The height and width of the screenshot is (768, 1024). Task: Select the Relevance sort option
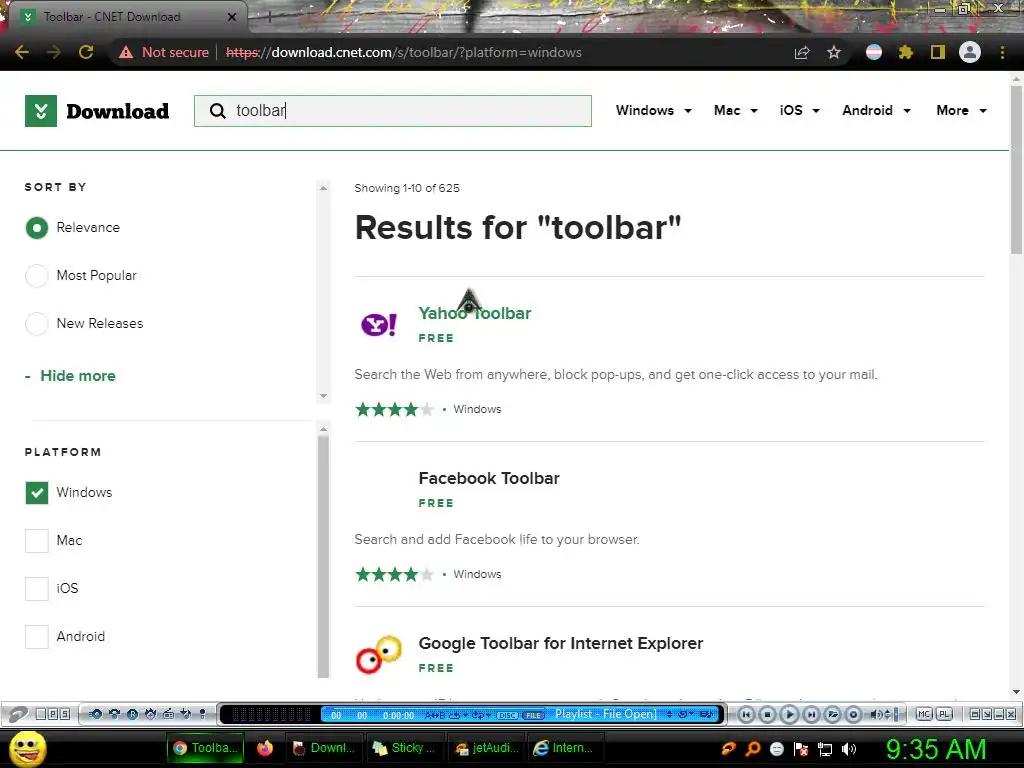[x=37, y=228]
